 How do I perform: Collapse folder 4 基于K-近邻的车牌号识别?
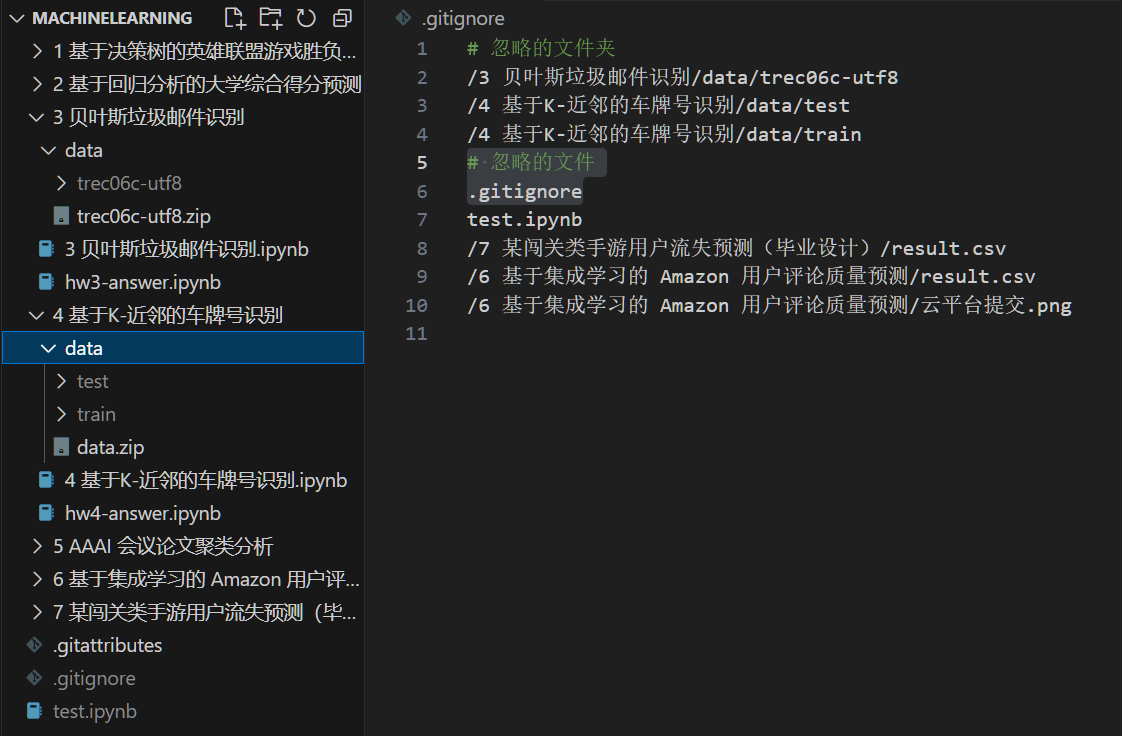click(x=36, y=315)
